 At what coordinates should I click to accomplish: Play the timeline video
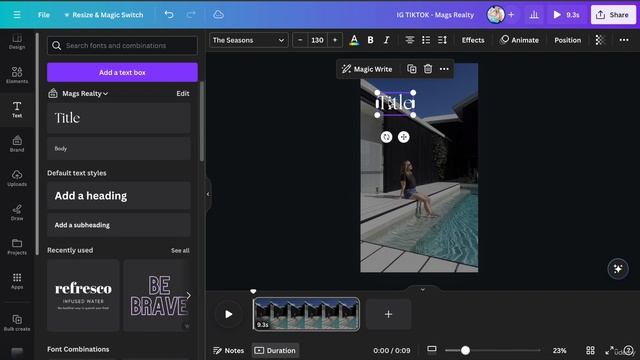coord(228,314)
